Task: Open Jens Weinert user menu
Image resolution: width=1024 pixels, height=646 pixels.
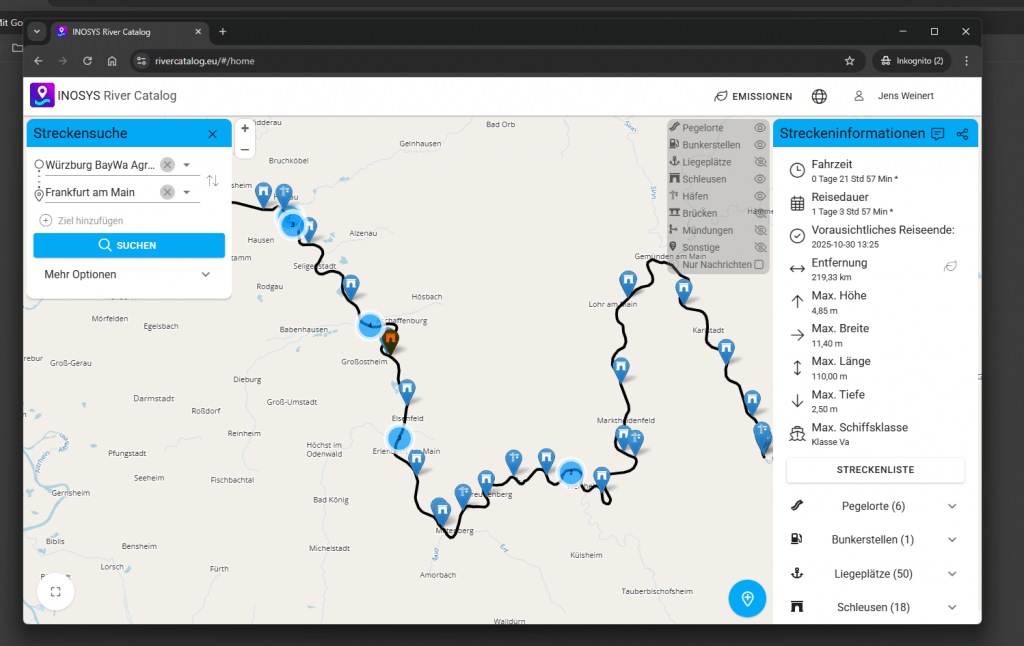Action: coord(898,96)
